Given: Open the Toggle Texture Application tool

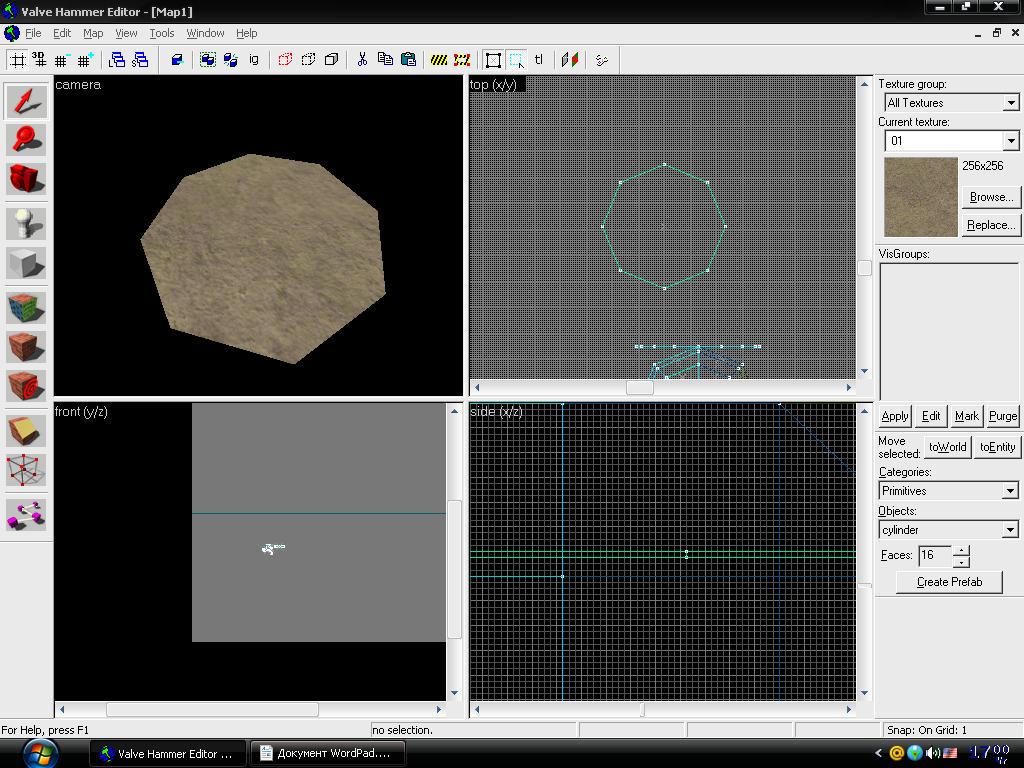Looking at the screenshot, I should coord(26,308).
